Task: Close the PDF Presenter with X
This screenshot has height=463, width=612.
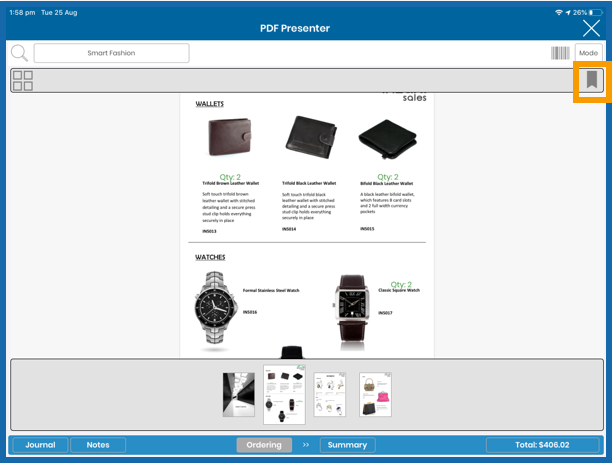Action: tap(591, 28)
